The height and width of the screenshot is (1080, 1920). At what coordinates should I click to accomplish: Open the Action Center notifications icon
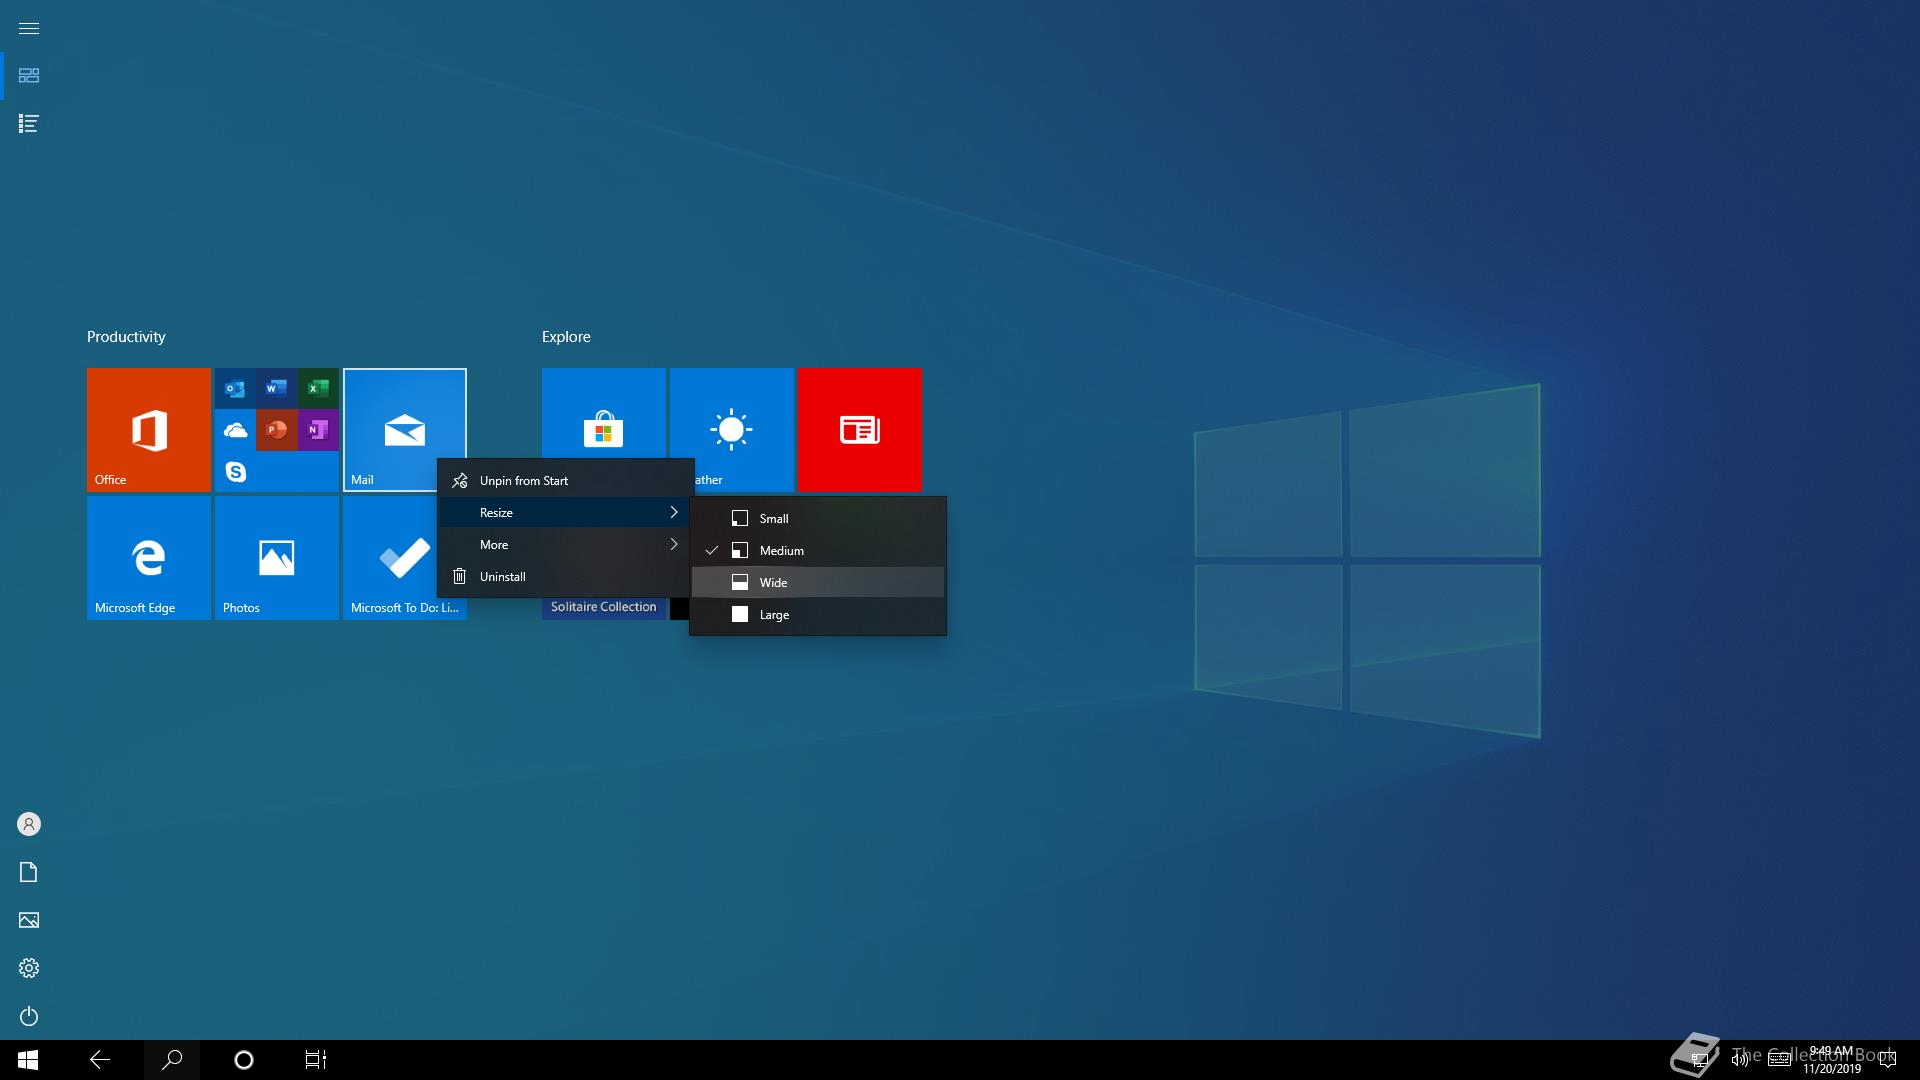1888,1060
